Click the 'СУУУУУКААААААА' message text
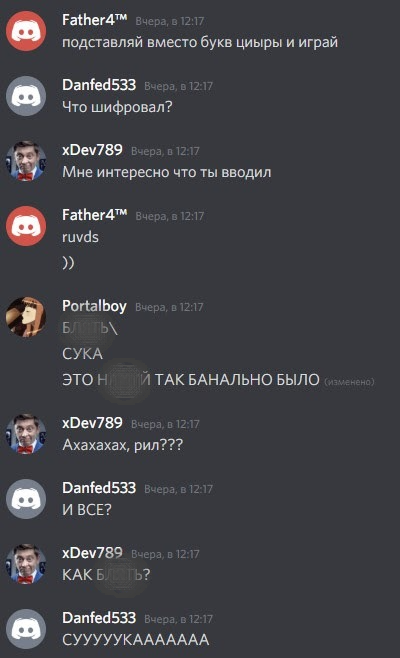Viewport: 400px width, 658px height. [x=136, y=640]
